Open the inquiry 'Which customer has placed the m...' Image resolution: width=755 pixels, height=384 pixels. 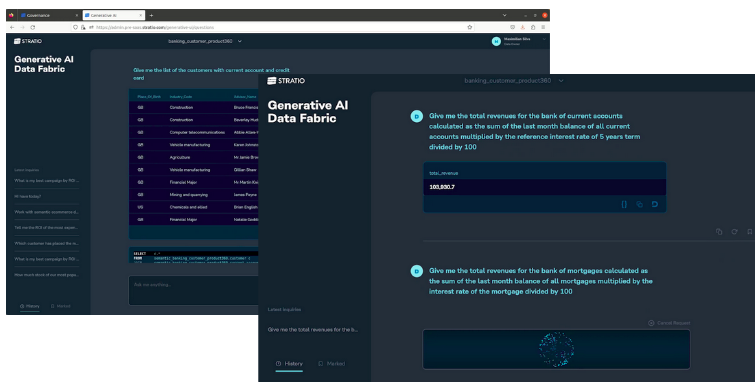(x=46, y=243)
